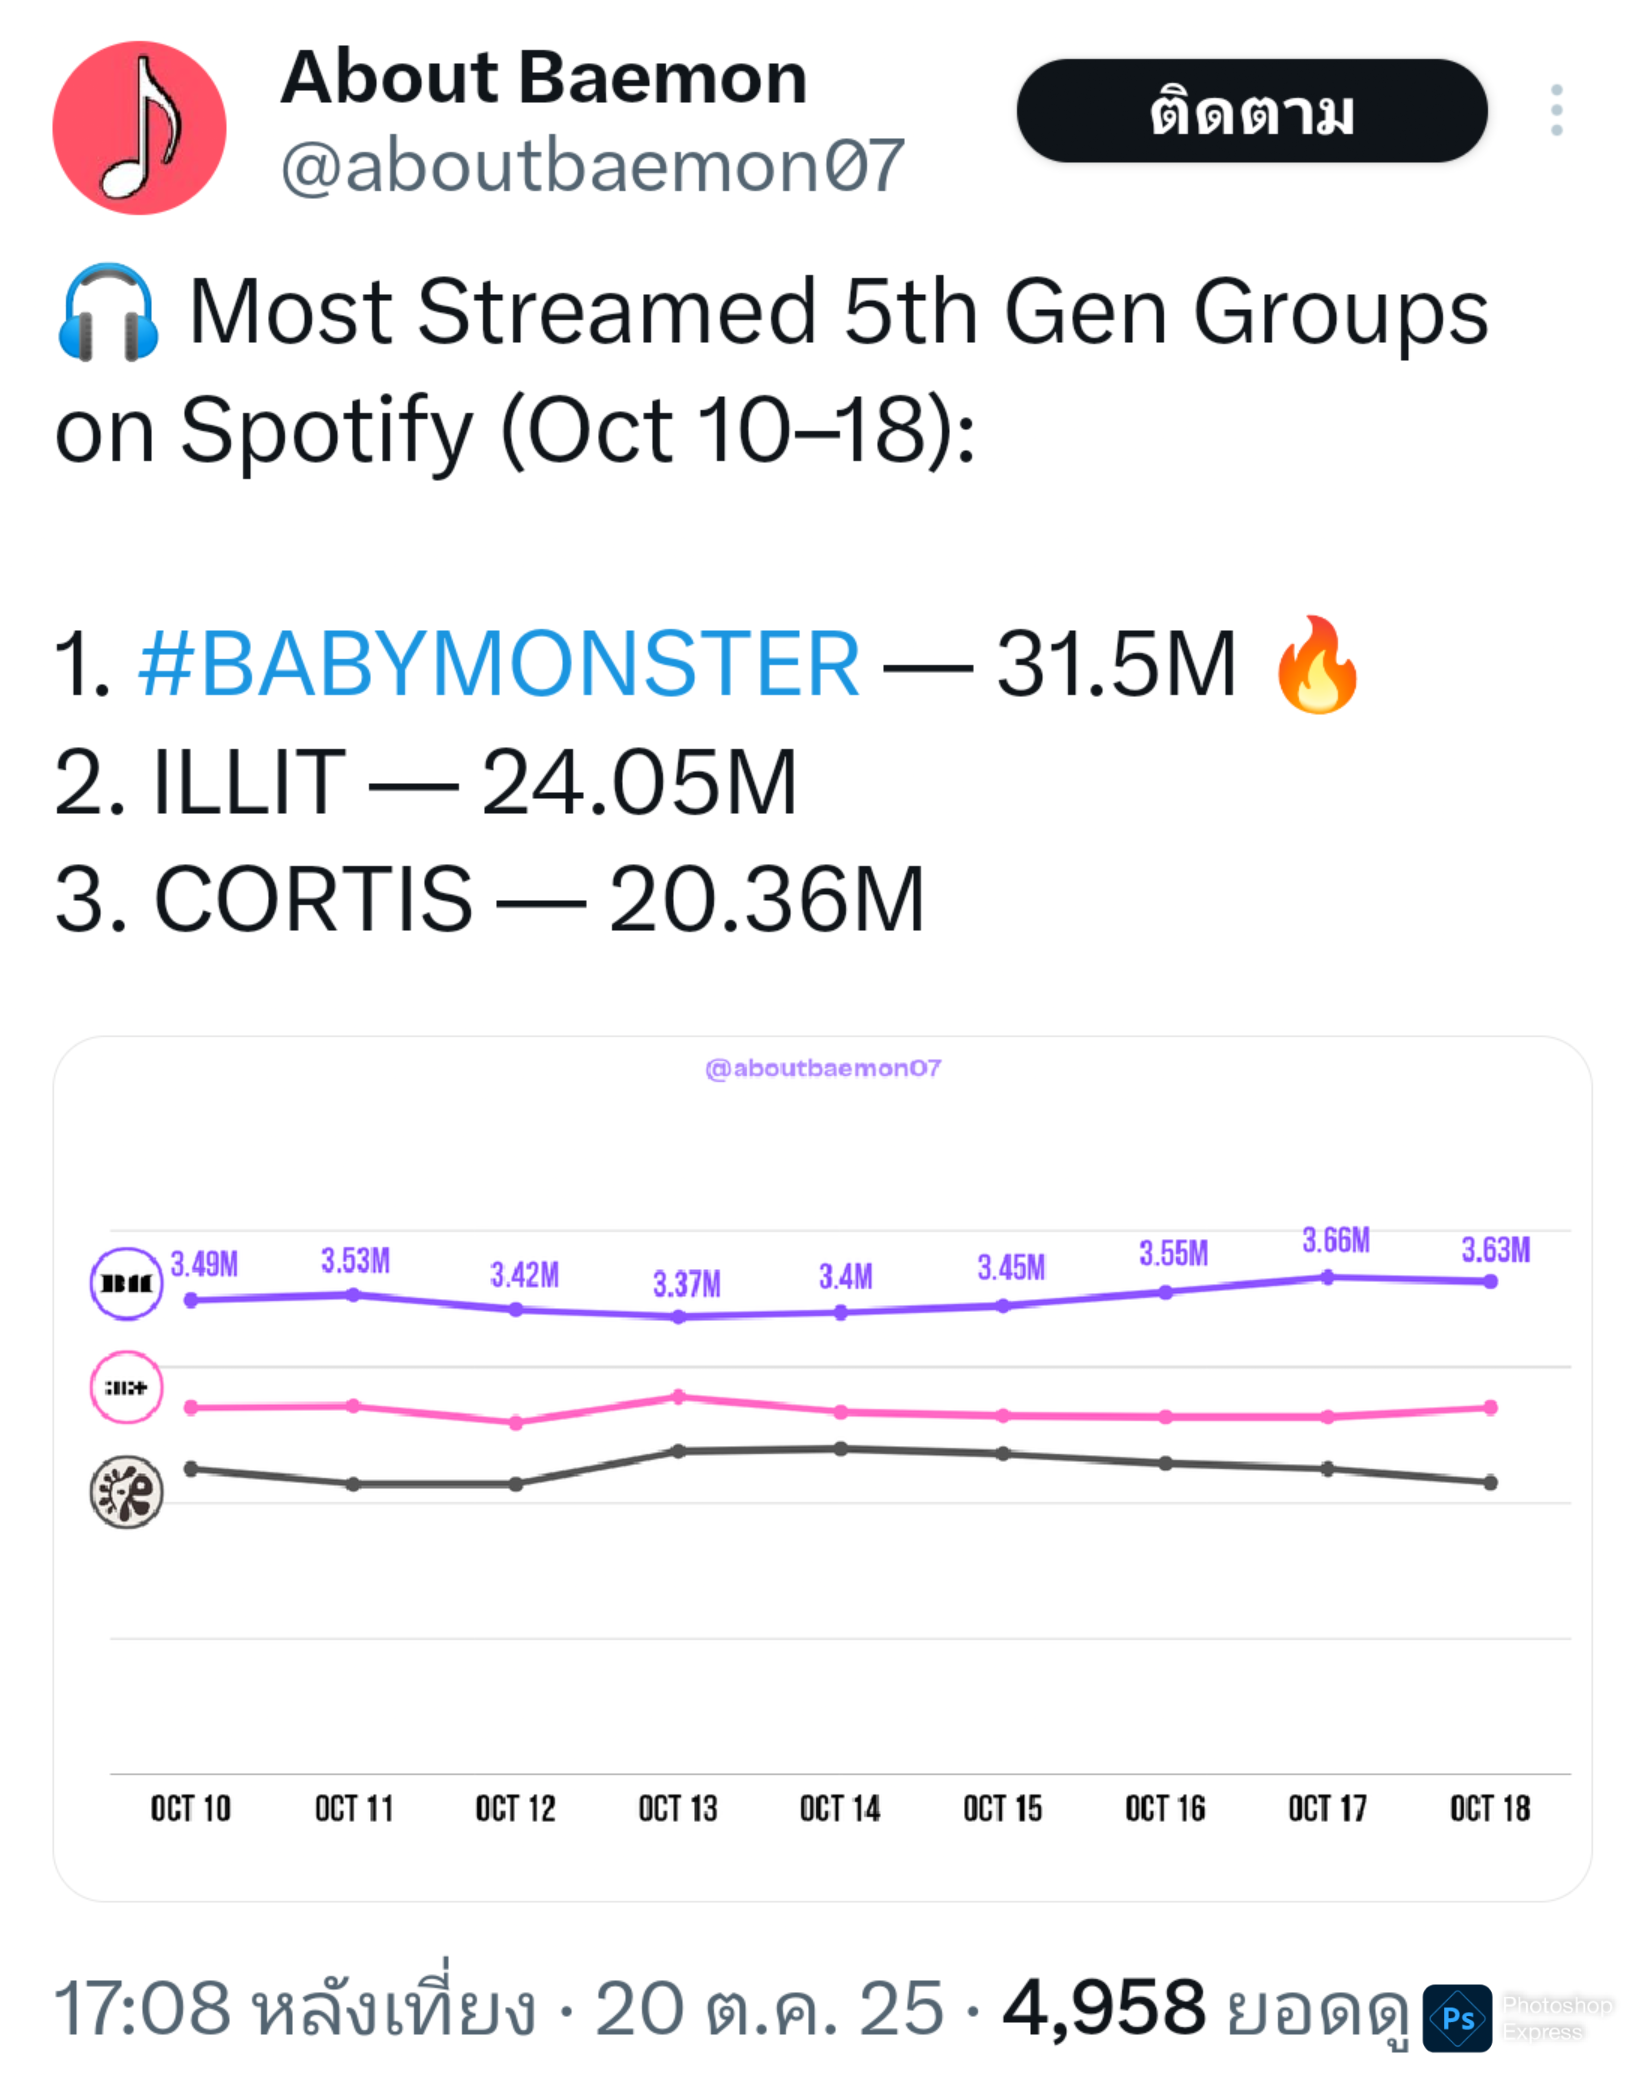Click the 3.49M label on Oct 10

pos(204,1264)
